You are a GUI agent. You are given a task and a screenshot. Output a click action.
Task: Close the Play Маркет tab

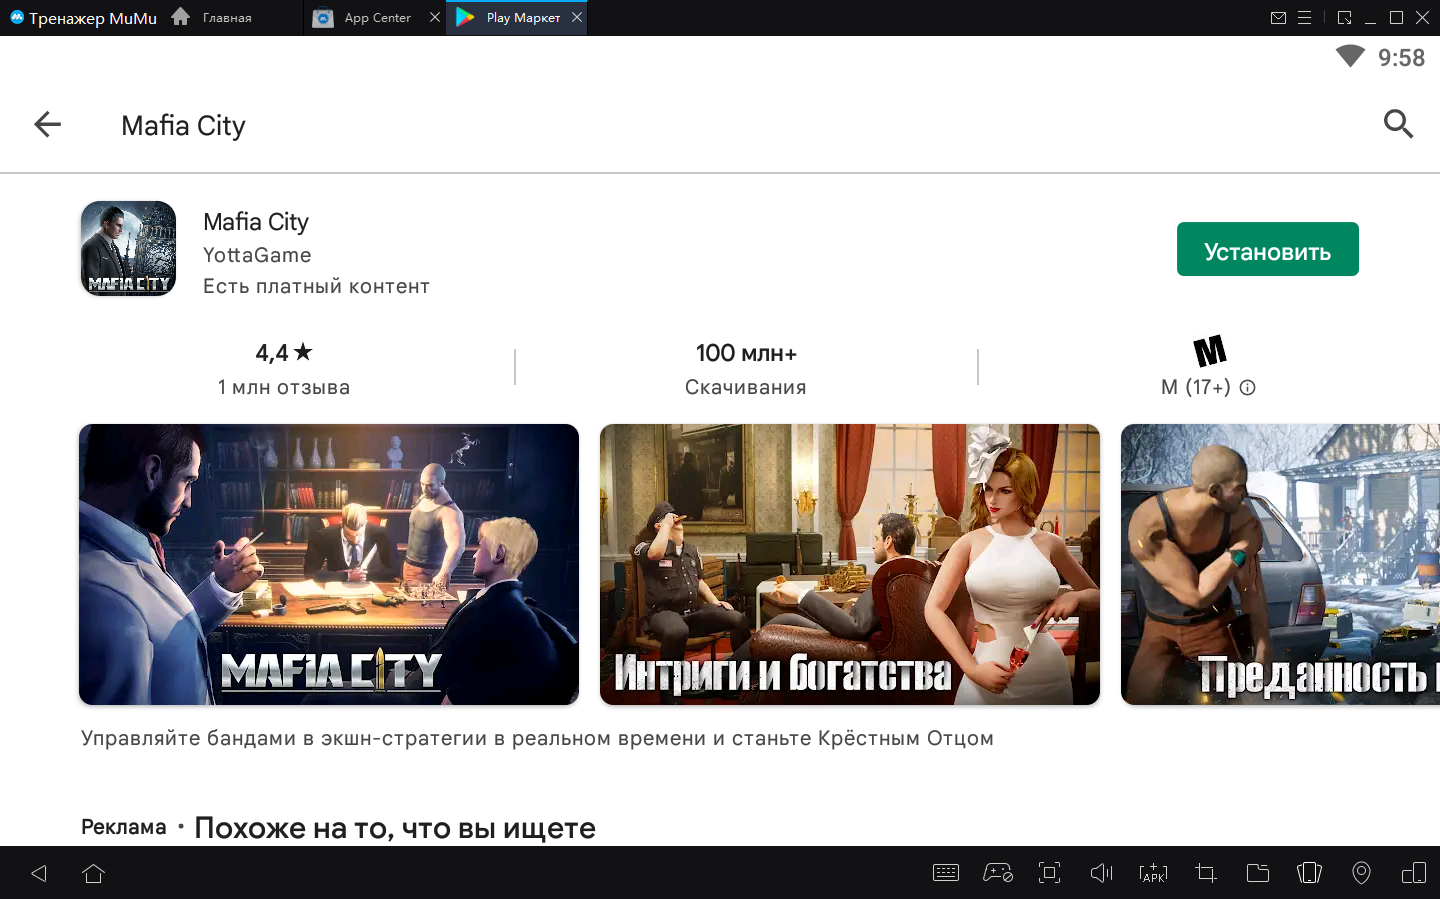(x=577, y=17)
